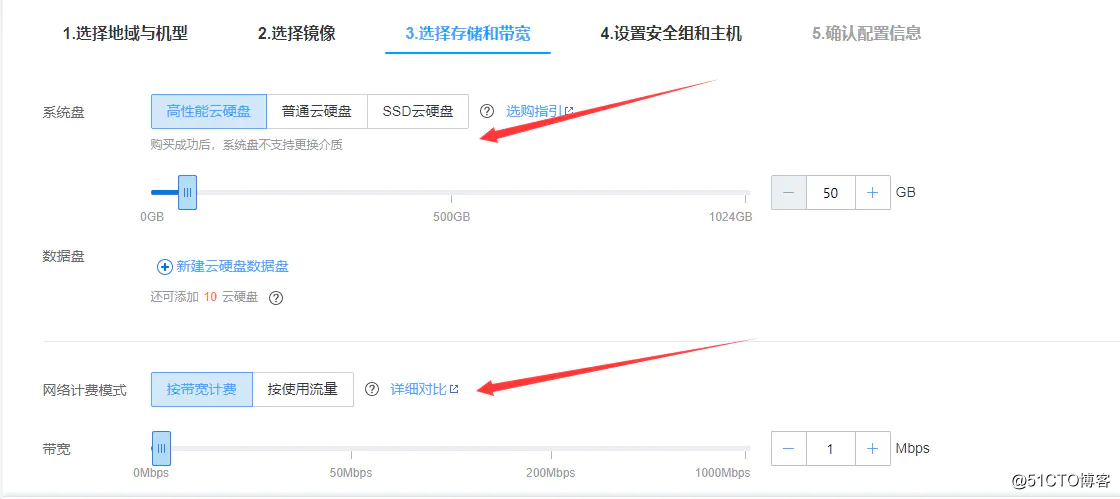The height and width of the screenshot is (499, 1120).
Task: Increase system disk size with plus button
Action: point(872,193)
